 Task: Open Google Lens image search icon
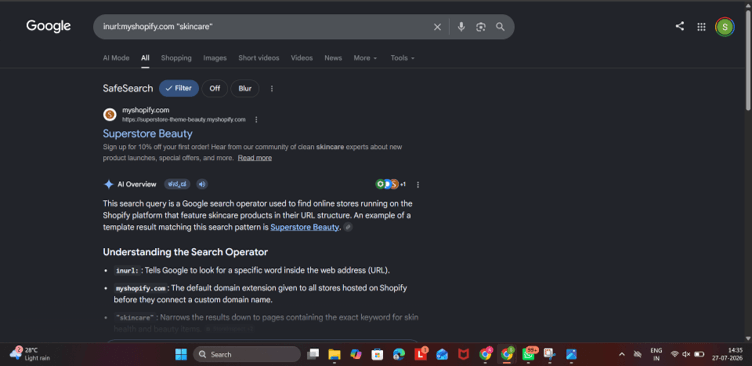tap(481, 27)
